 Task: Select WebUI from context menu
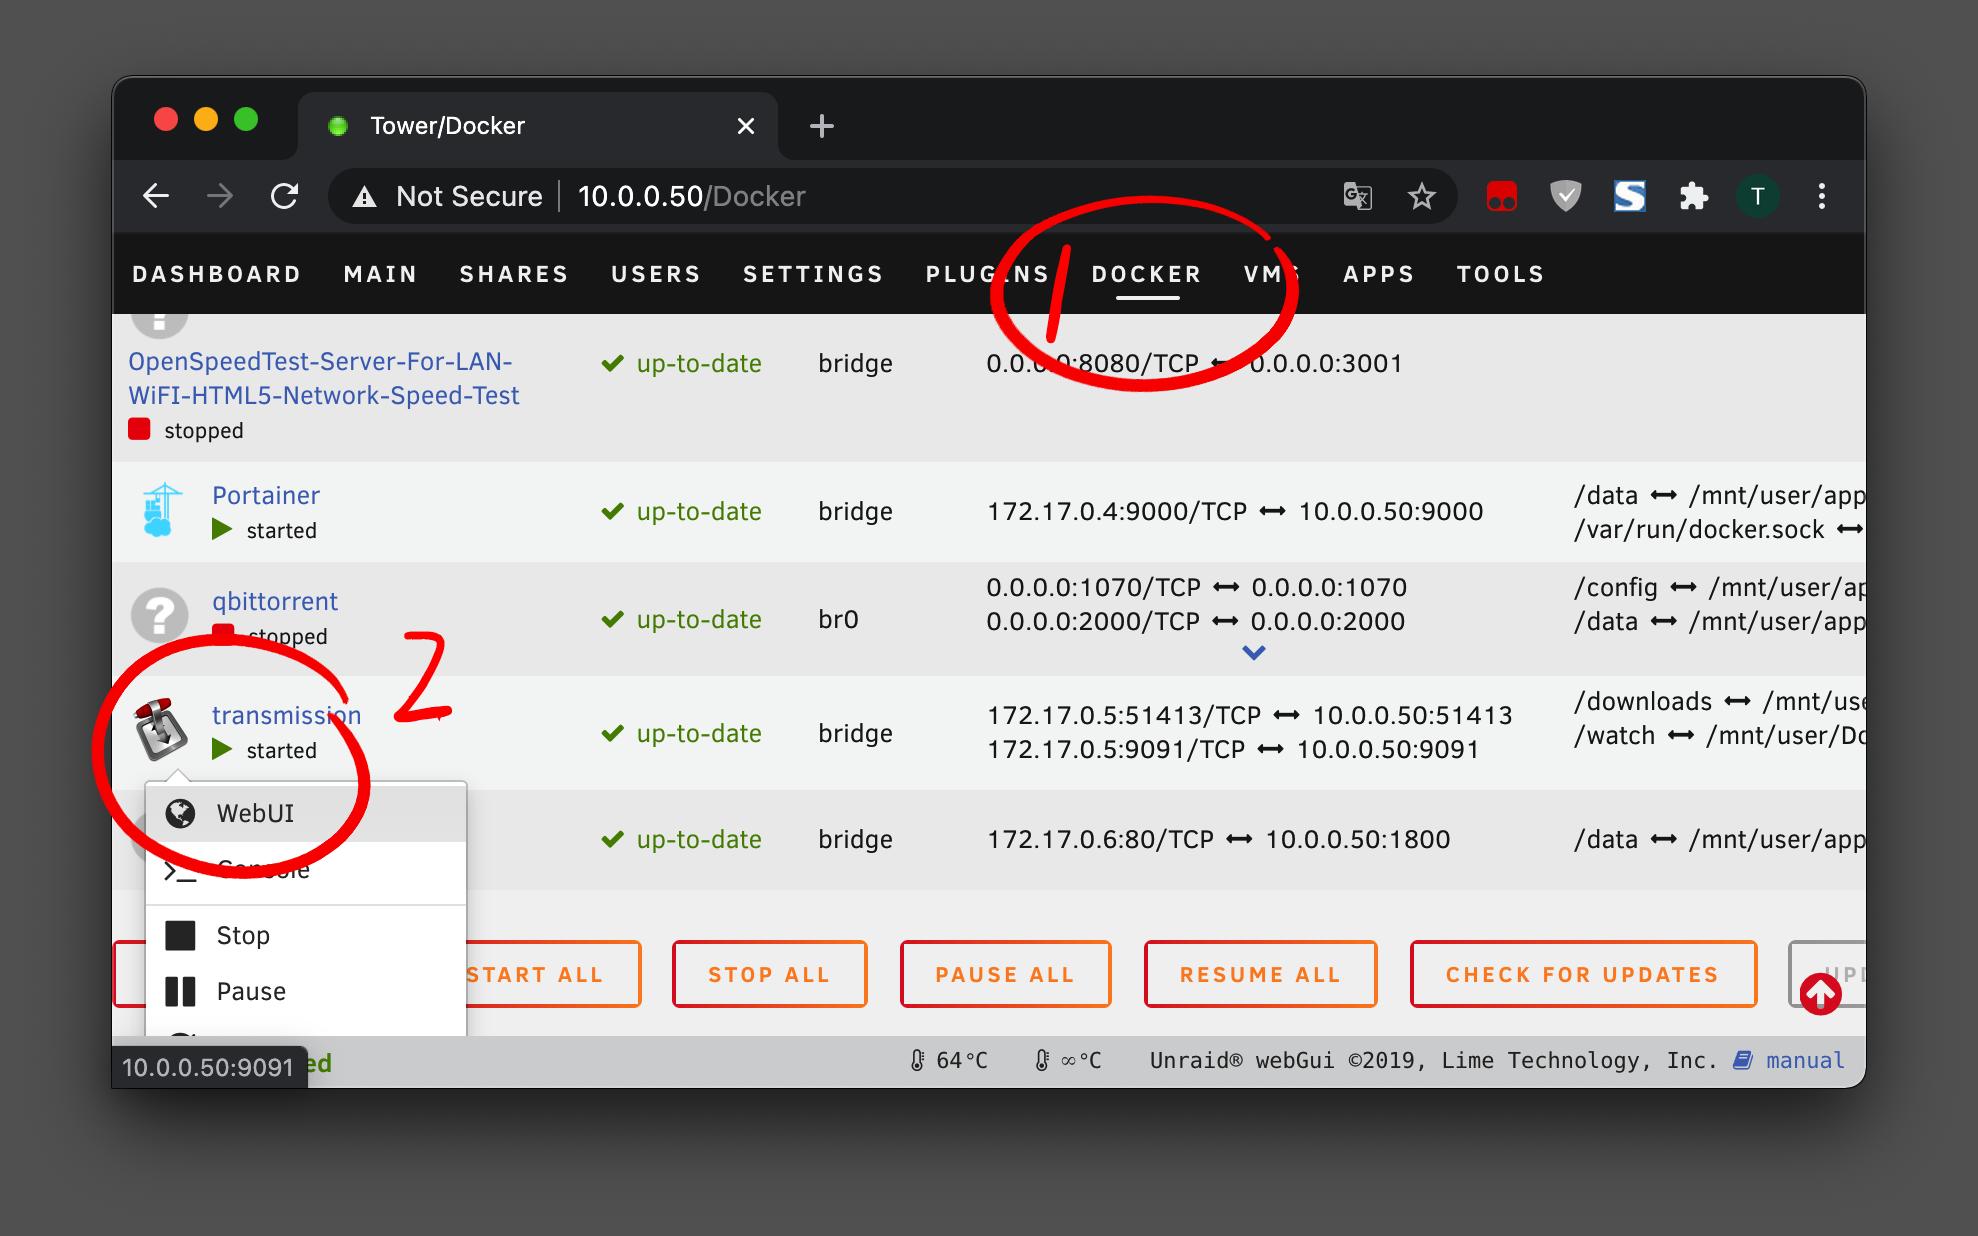coord(255,813)
